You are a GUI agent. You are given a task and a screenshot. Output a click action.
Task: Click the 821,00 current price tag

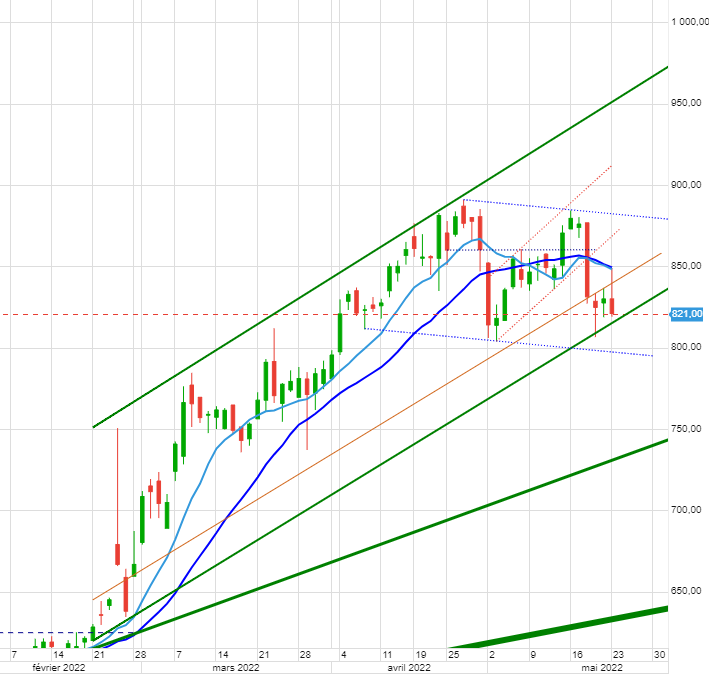click(686, 314)
